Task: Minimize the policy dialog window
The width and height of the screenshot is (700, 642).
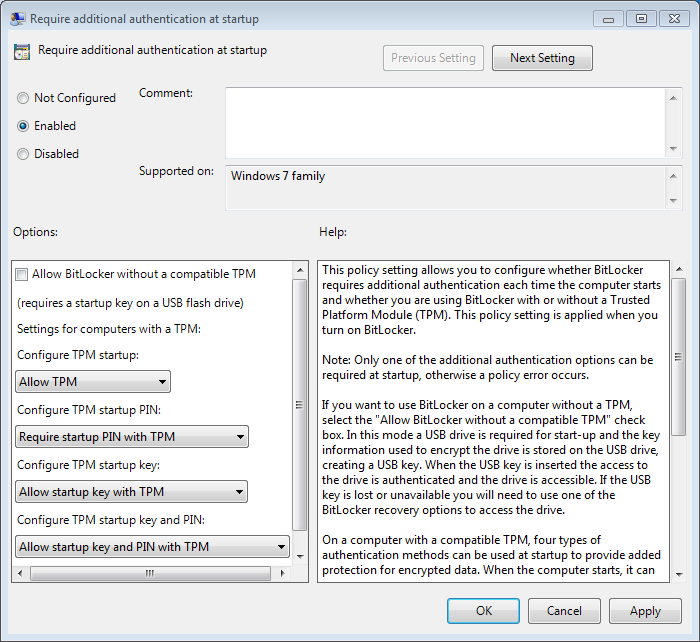Action: (x=608, y=19)
